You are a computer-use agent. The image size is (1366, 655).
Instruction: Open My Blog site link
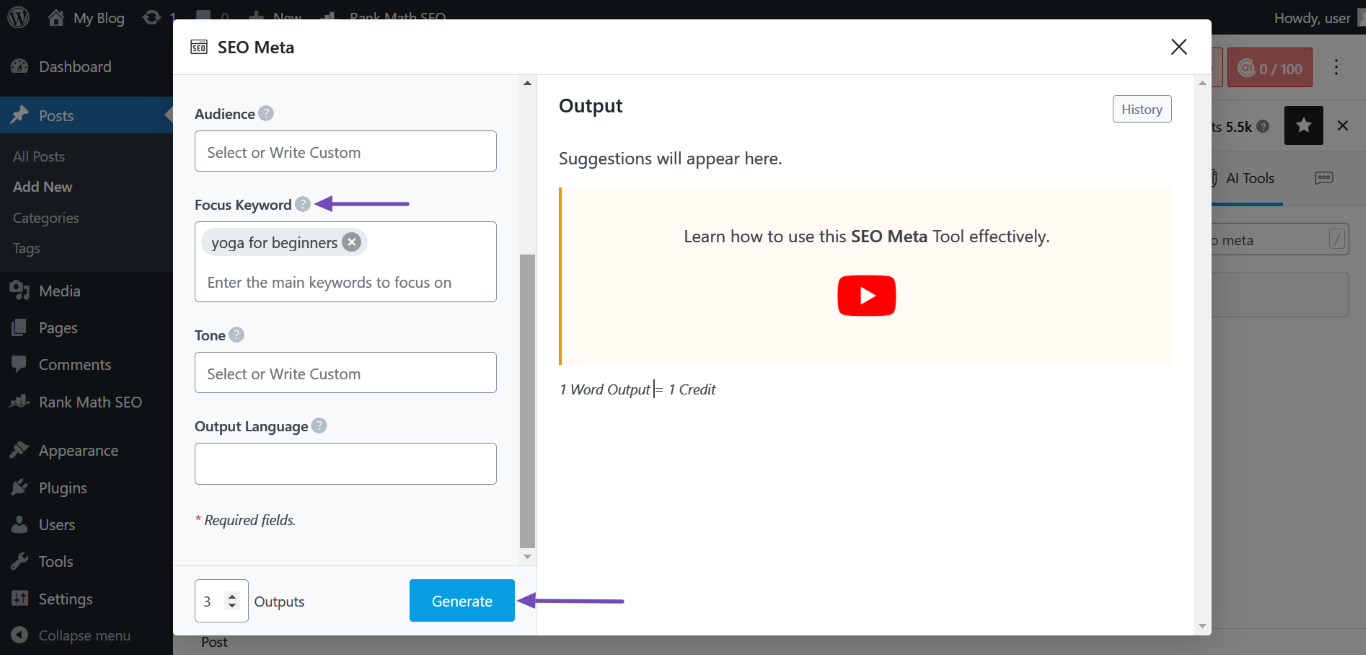[x=86, y=18]
